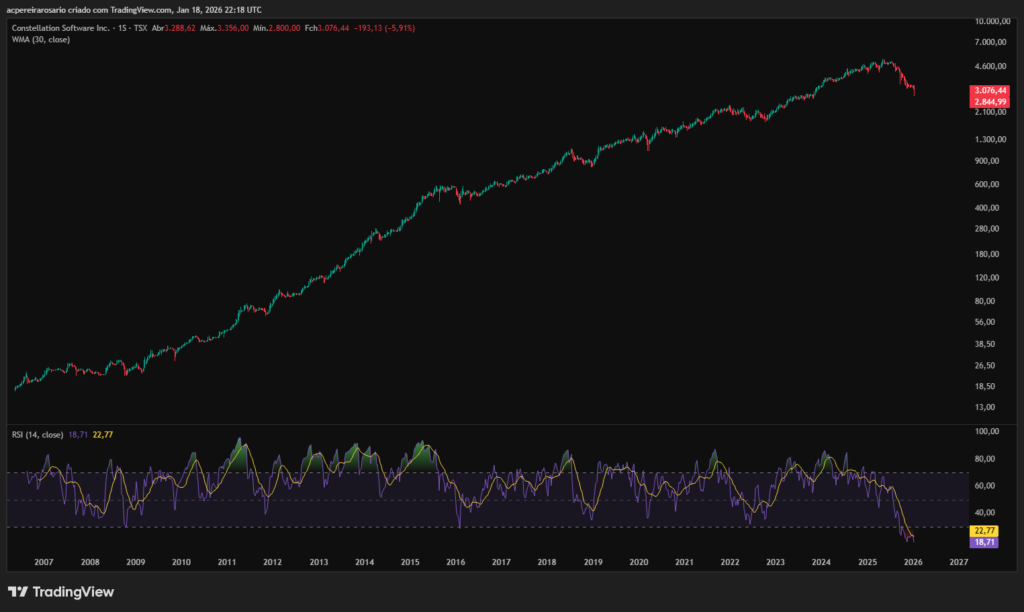Click the 2020 label on time axis
The height and width of the screenshot is (612, 1024).
[638, 563]
